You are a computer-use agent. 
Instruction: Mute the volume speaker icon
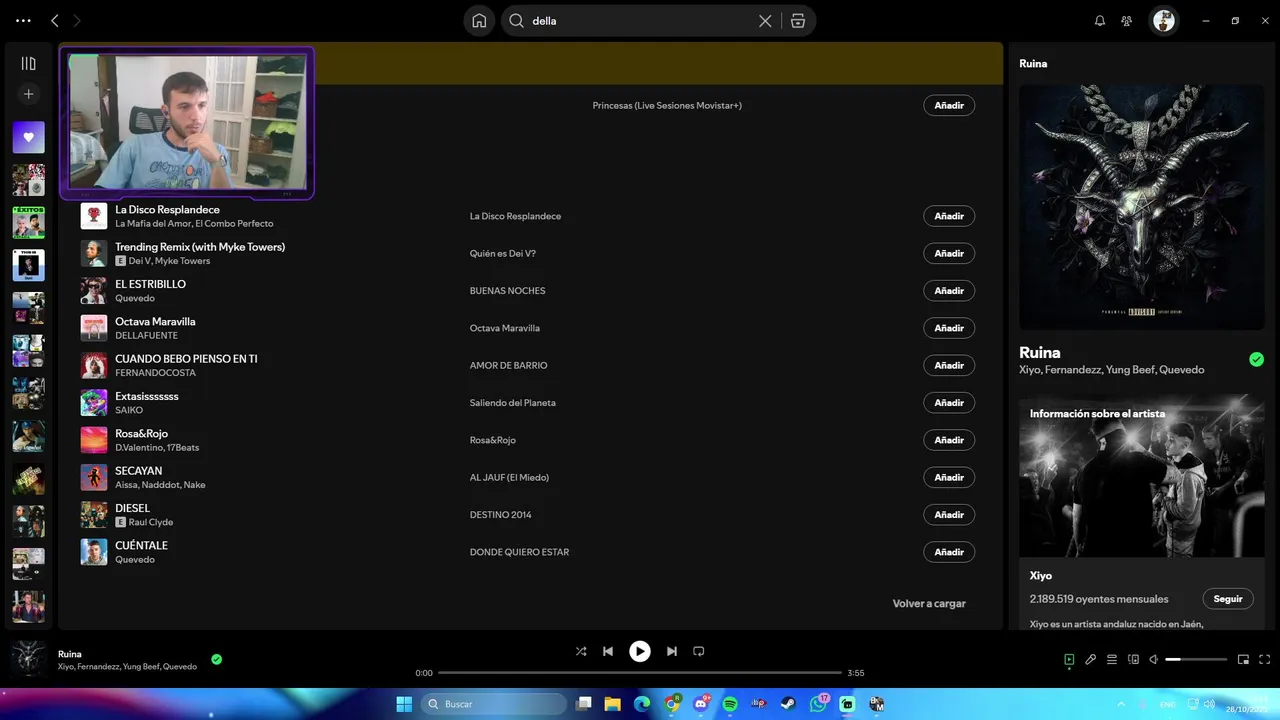coord(1153,660)
